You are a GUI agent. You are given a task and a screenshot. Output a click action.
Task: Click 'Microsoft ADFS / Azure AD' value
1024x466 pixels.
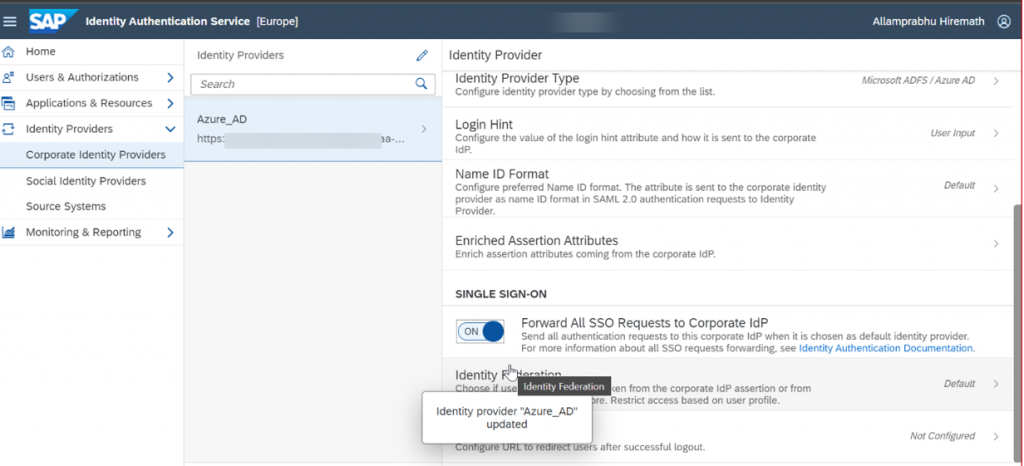(918, 81)
